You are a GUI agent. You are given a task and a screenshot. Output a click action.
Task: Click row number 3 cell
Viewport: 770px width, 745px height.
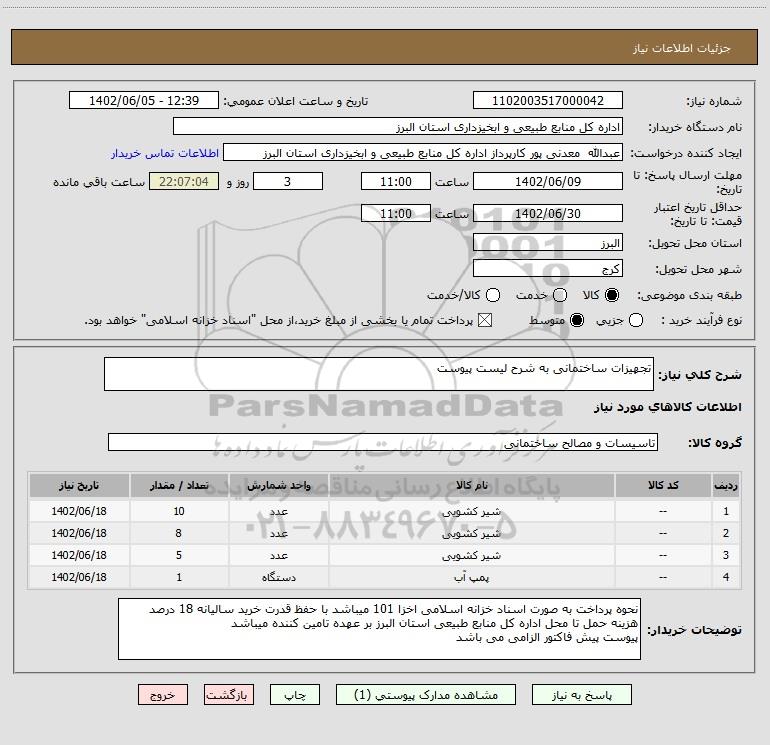(726, 555)
